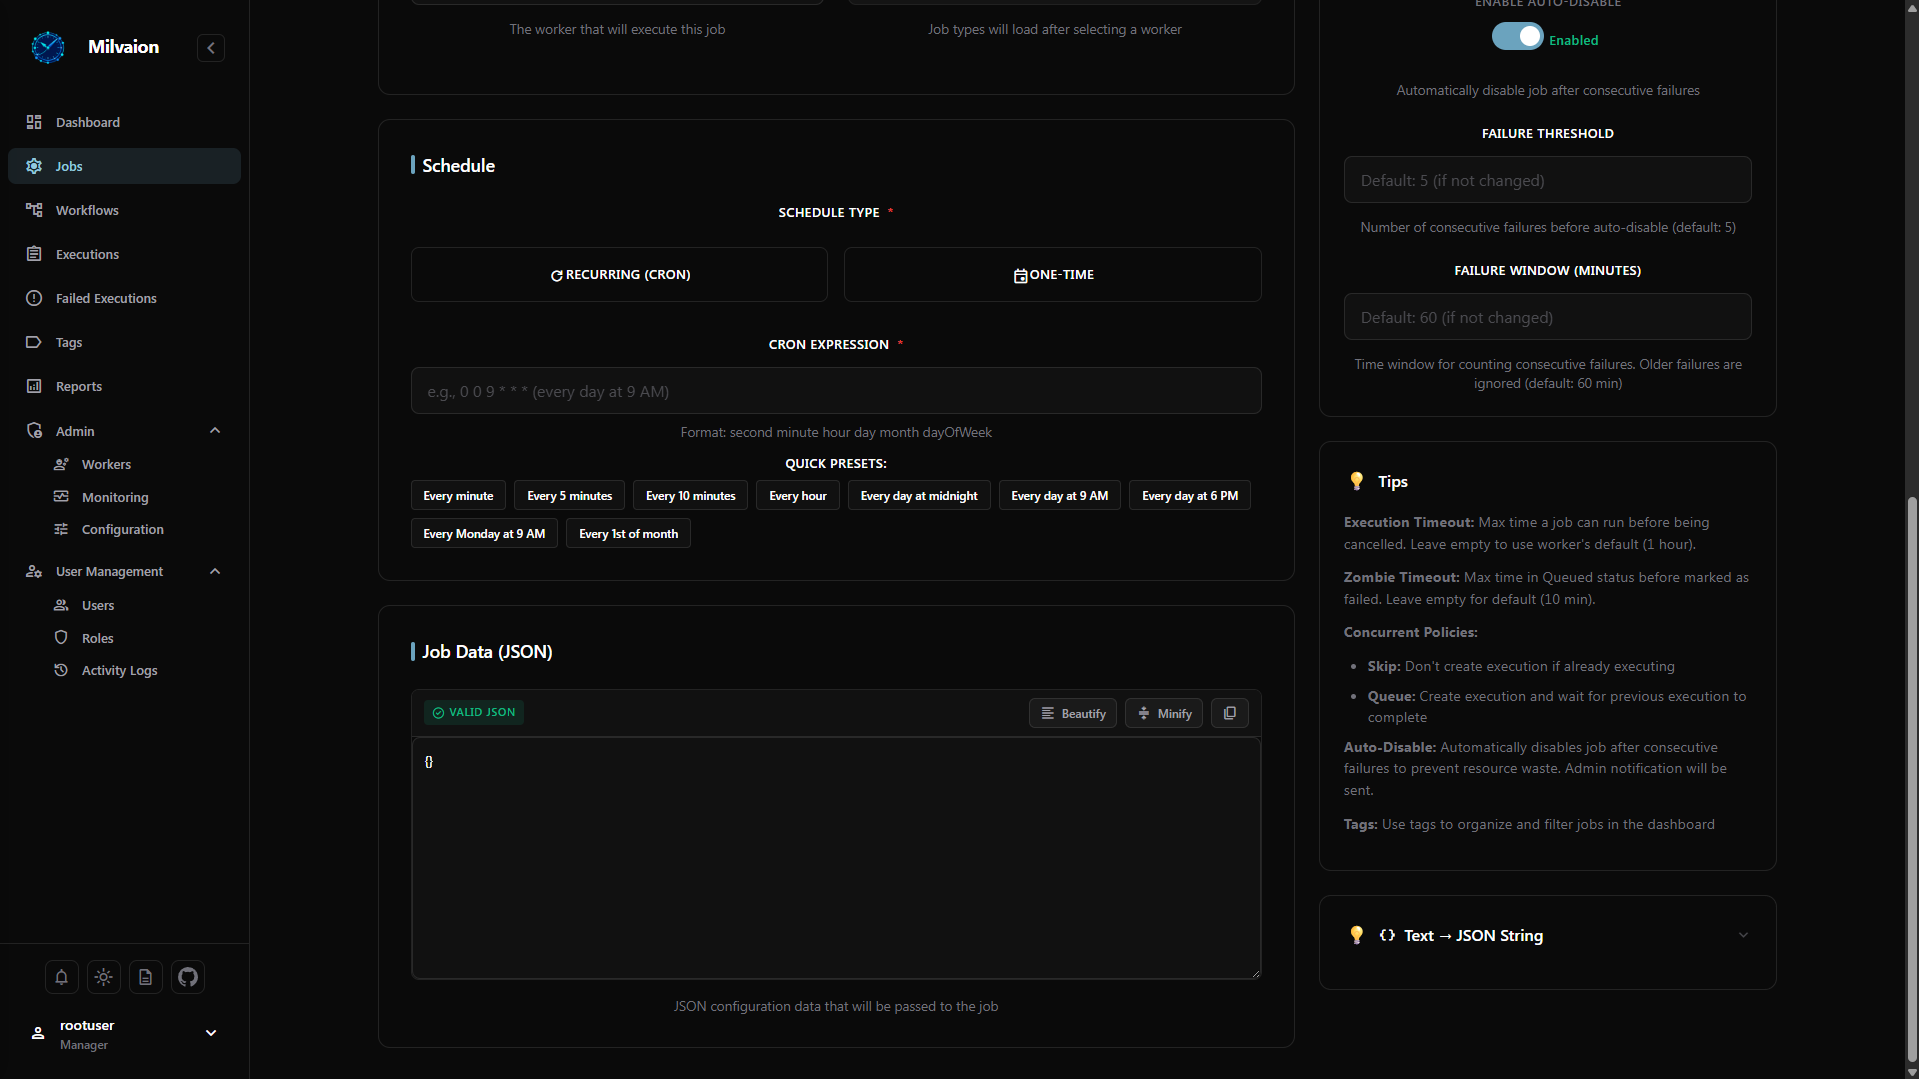This screenshot has width=1919, height=1079.
Task: Click the User Management icon
Action: (x=34, y=571)
